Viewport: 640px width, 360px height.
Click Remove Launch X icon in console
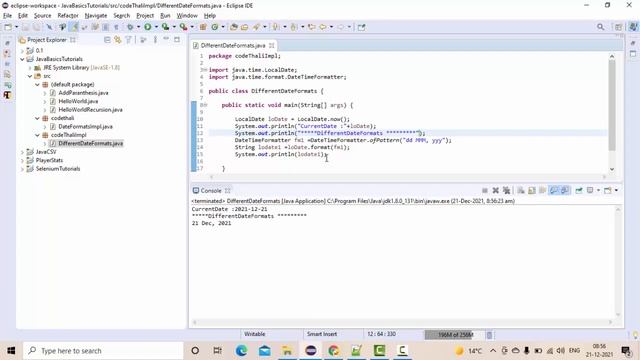coord(496,190)
